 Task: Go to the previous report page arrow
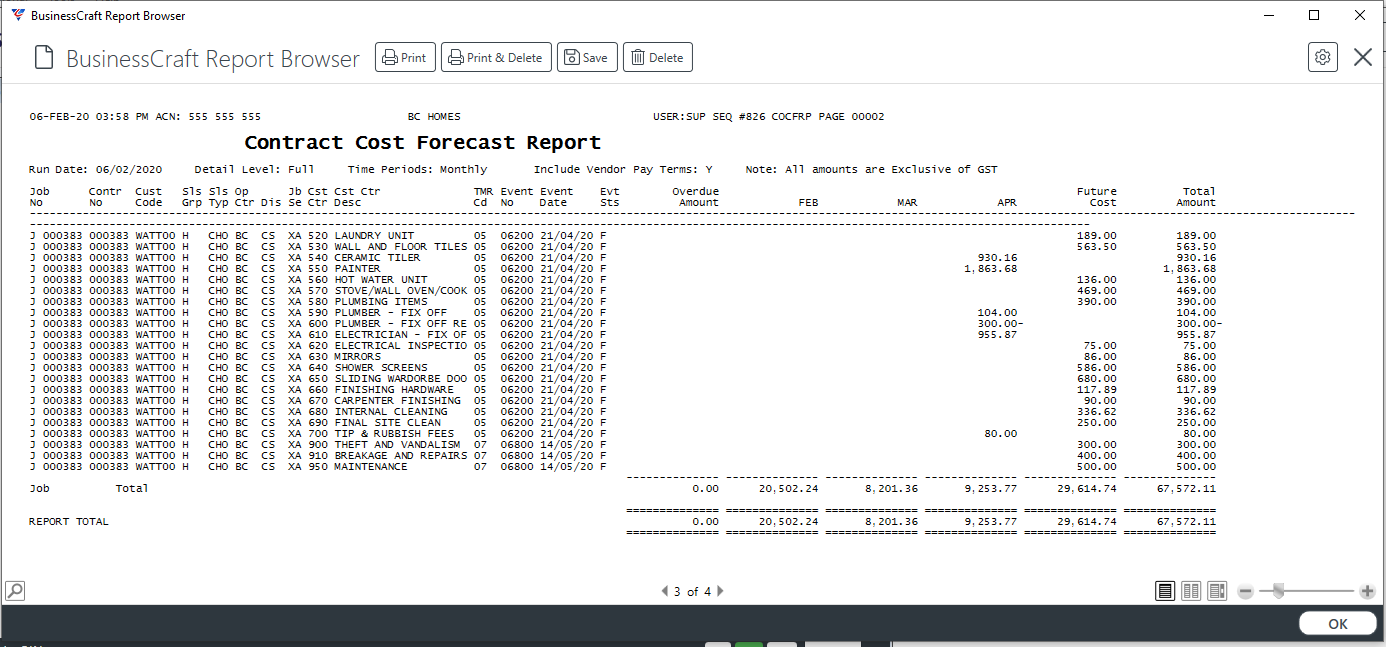tap(665, 591)
